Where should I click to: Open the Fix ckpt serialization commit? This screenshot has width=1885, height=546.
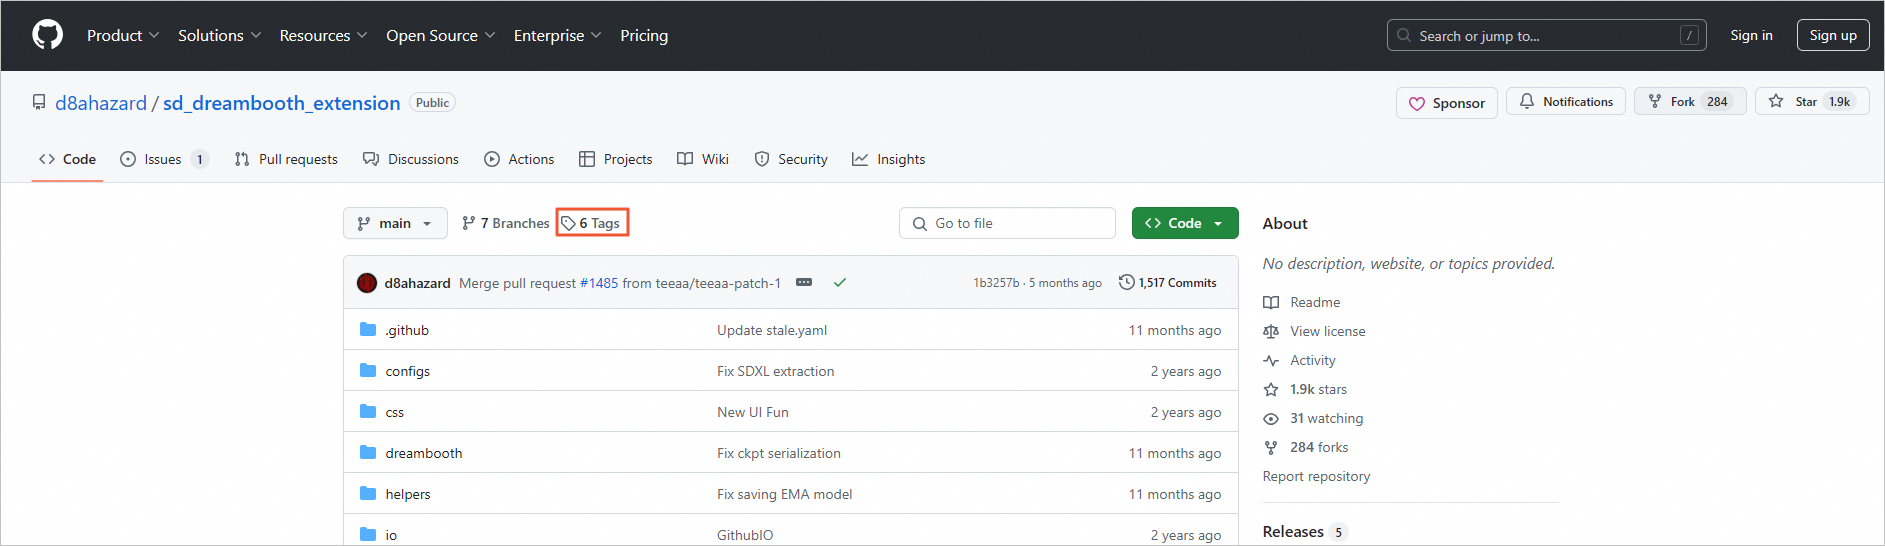(x=779, y=453)
